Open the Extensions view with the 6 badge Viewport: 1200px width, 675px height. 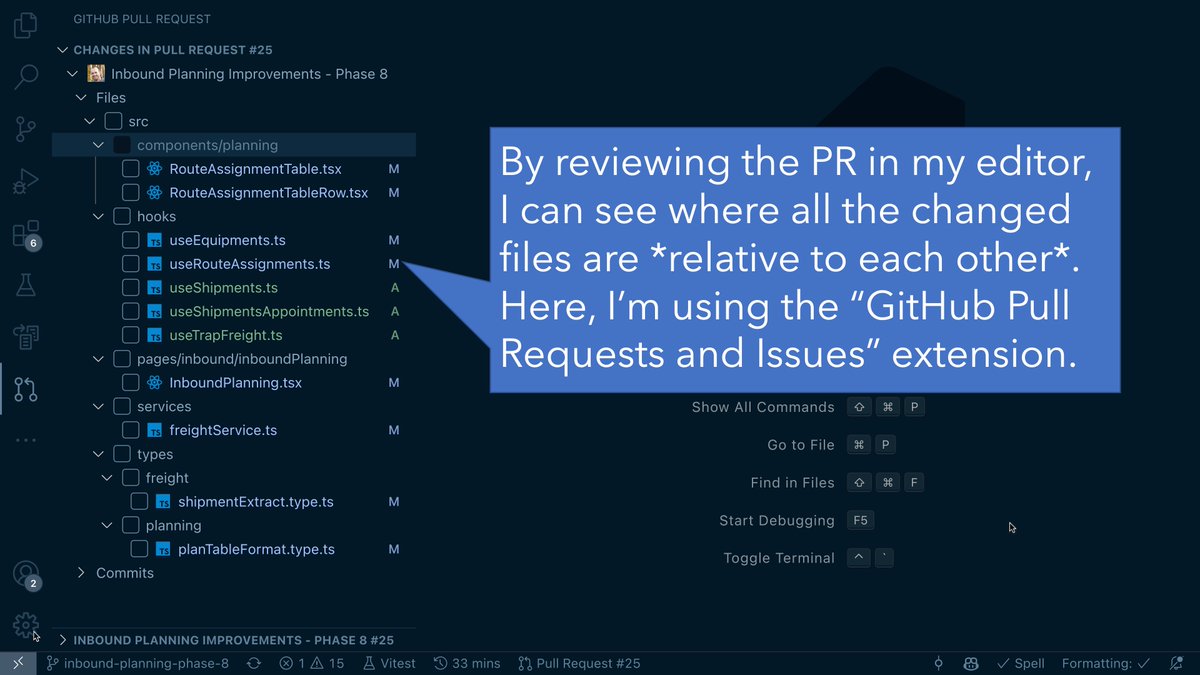pos(26,234)
